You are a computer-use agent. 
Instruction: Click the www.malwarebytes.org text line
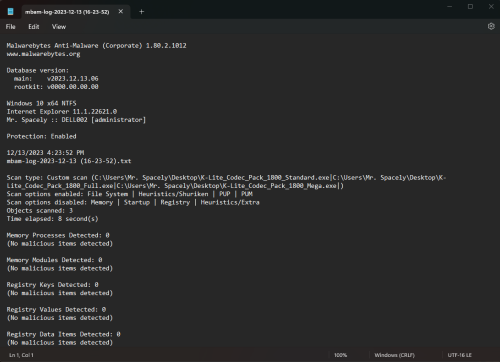(43, 54)
